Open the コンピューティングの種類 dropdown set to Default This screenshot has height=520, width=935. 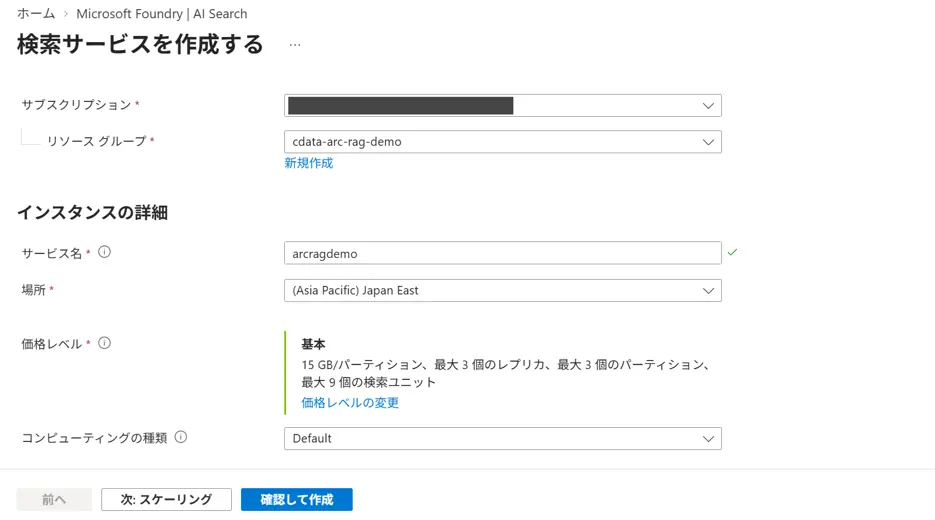point(503,438)
